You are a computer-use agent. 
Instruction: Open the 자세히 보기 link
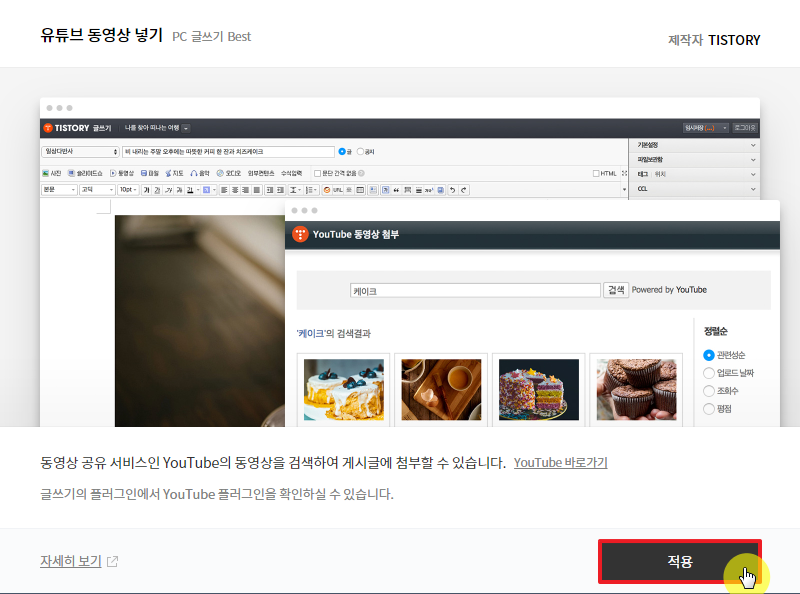(71, 561)
